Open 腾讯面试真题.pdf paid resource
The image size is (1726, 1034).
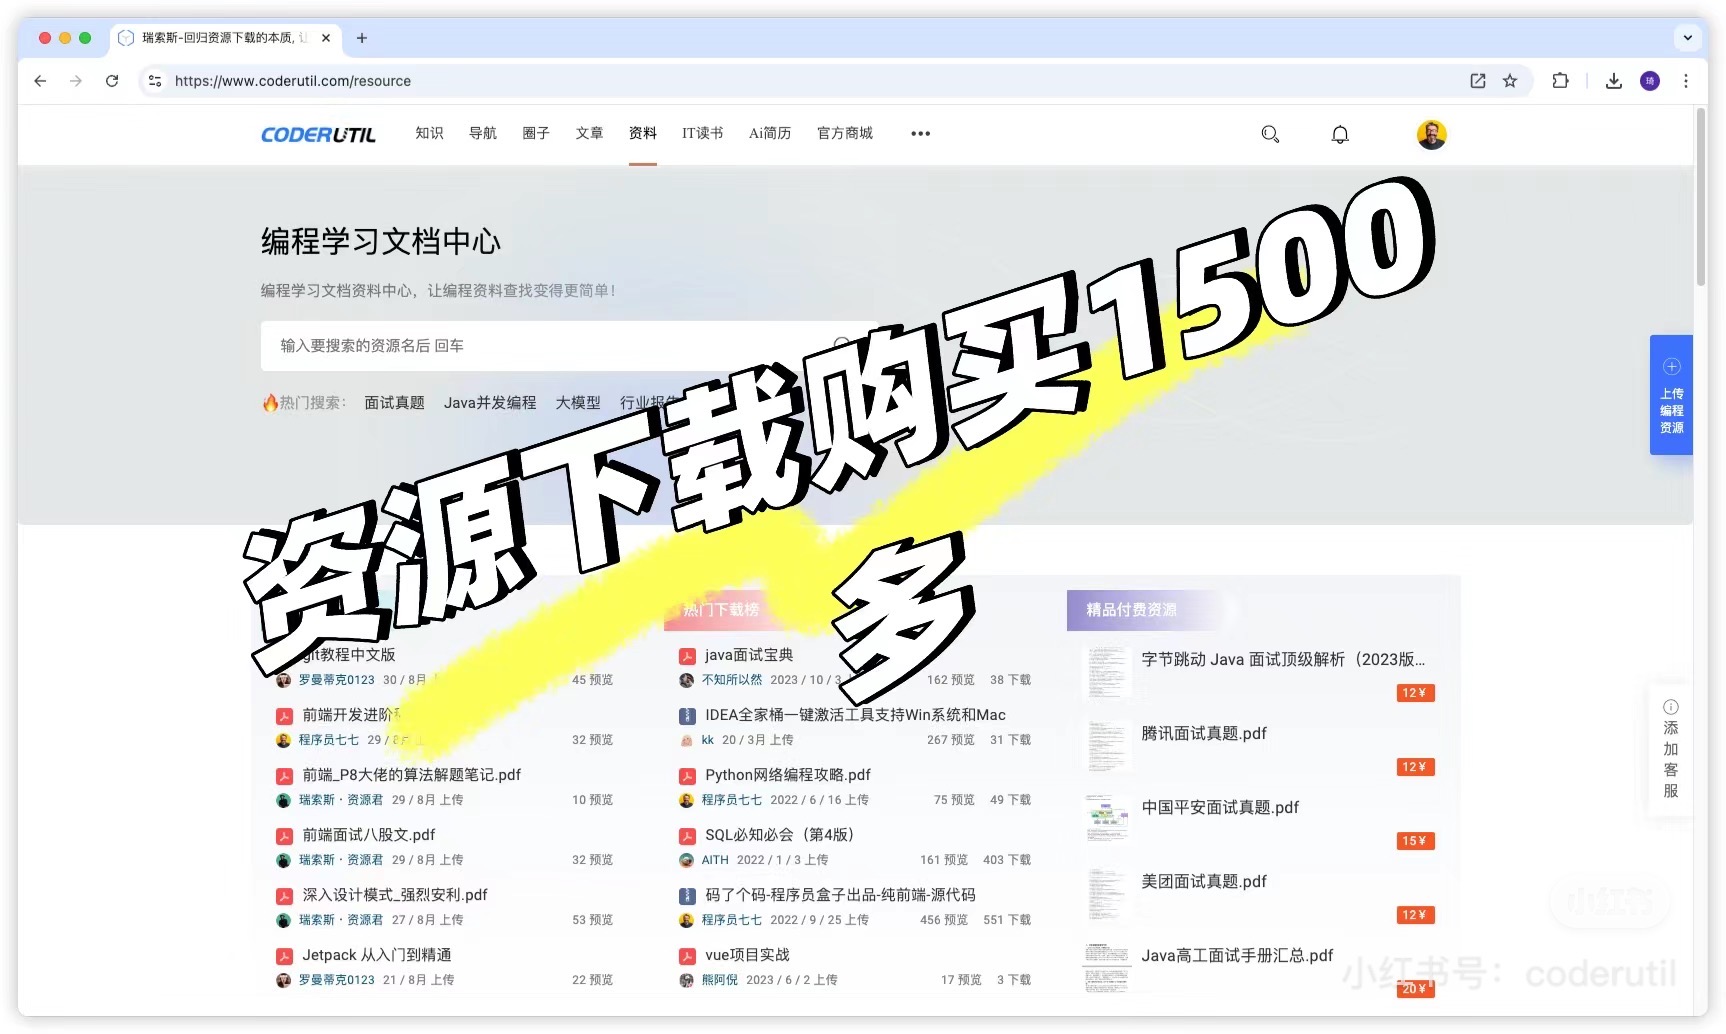1203,734
